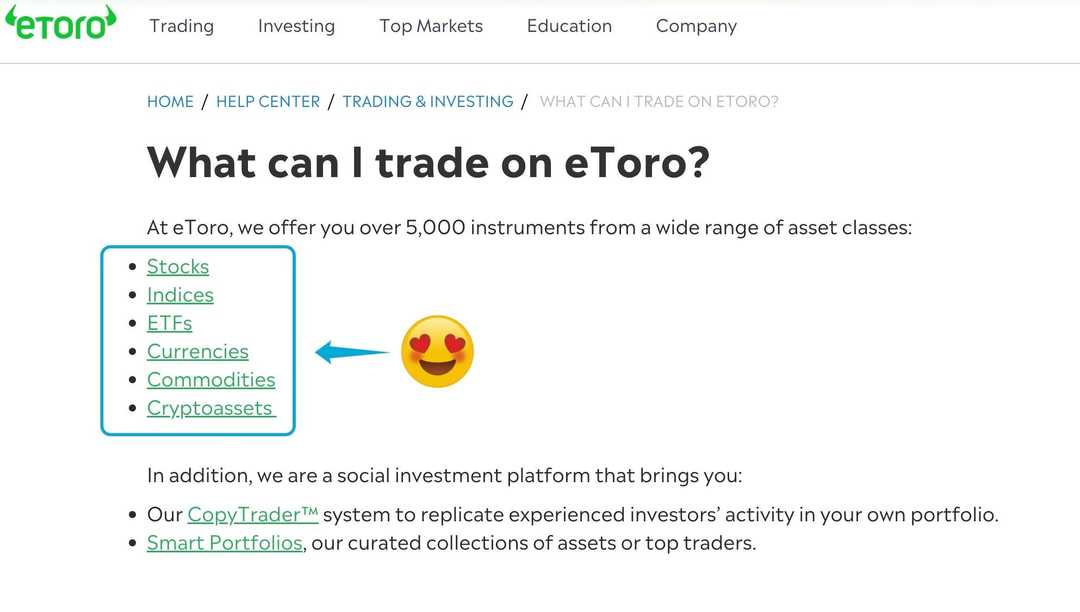
Task: Click the eToro logo
Action: (62, 26)
